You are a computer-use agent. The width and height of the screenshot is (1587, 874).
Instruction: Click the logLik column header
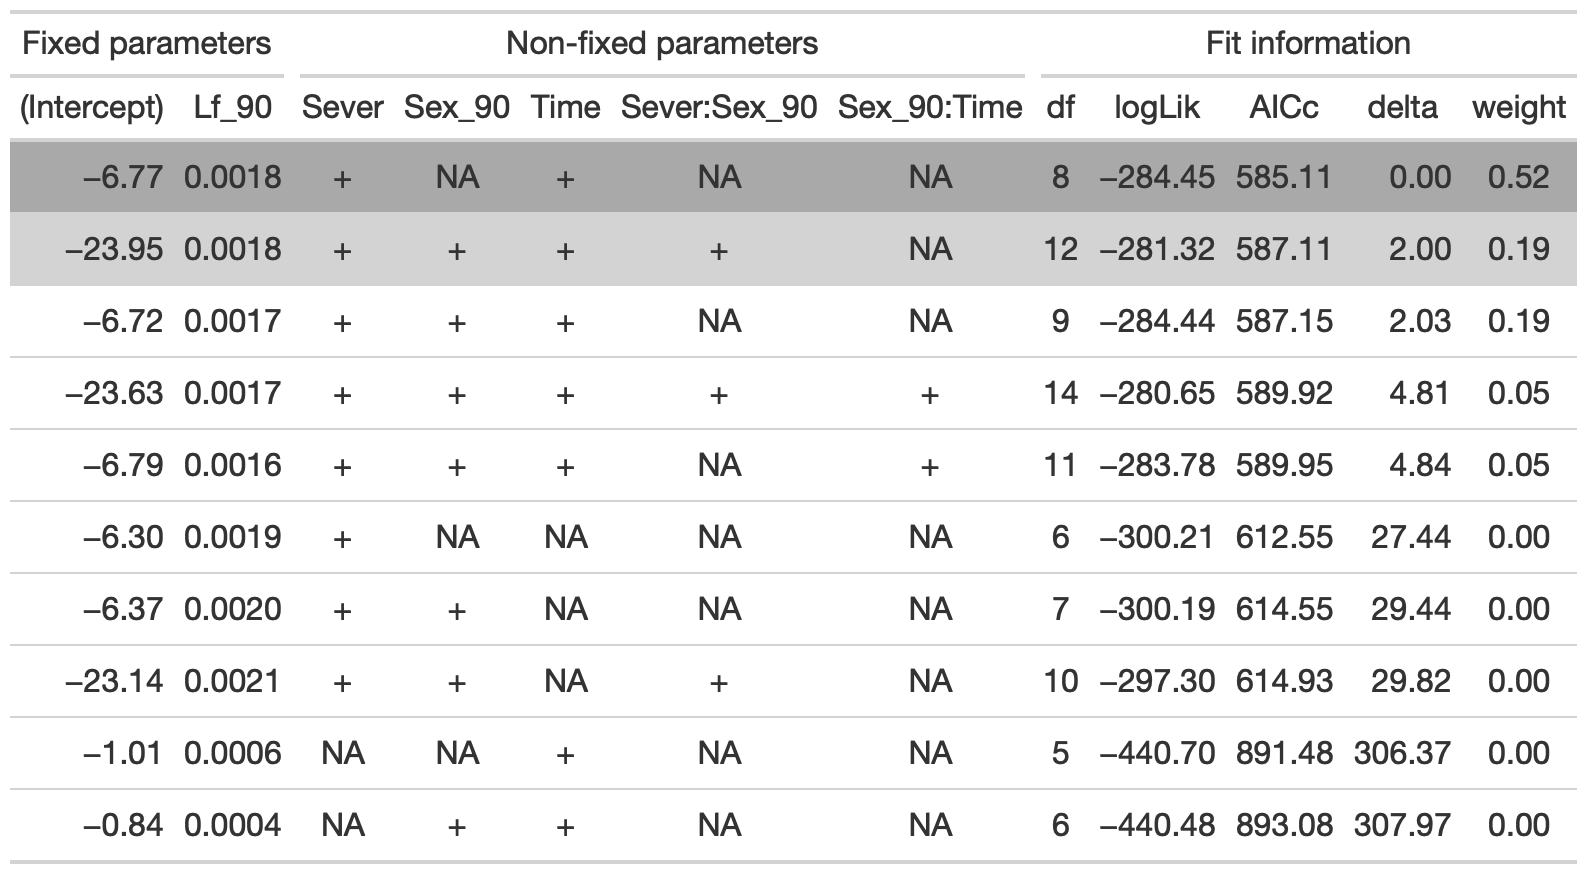point(1157,107)
